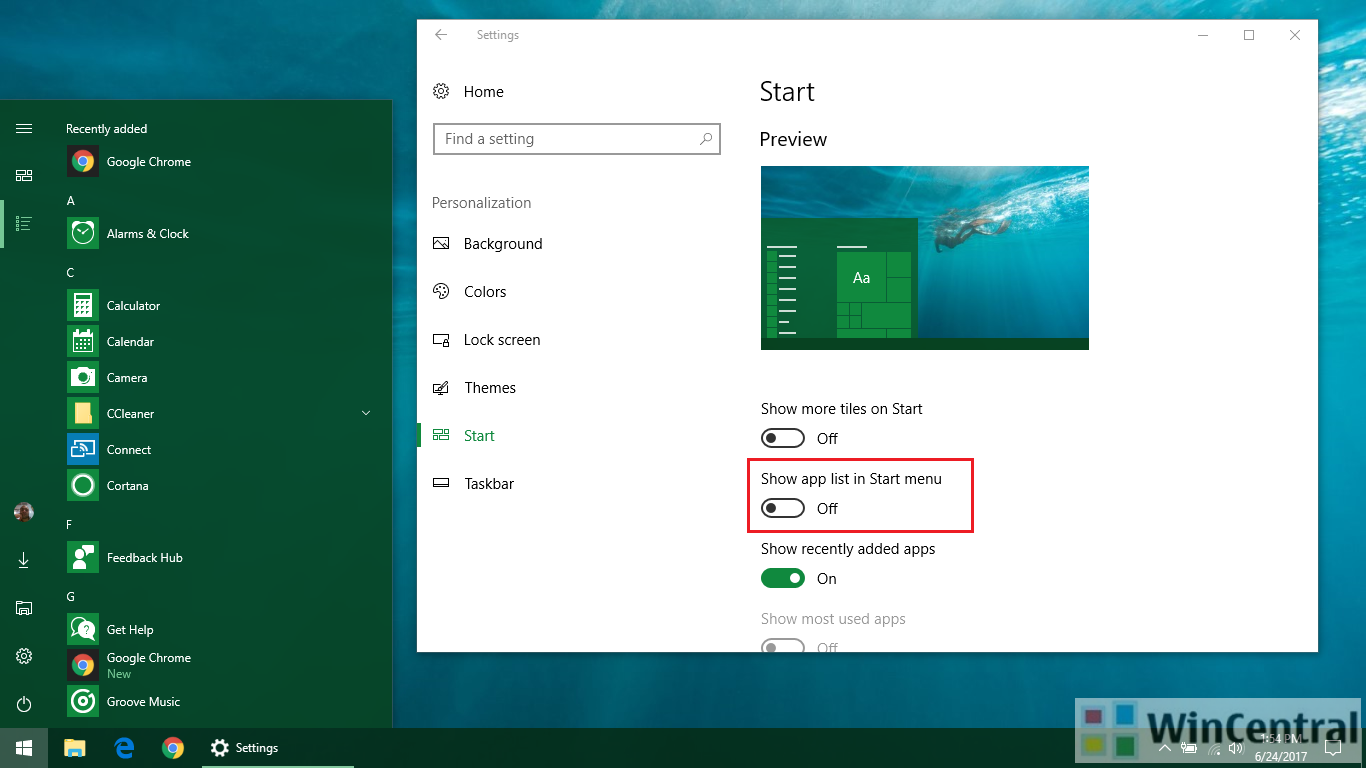Enable Show more tiles on Start
This screenshot has height=768, width=1366.
783,438
